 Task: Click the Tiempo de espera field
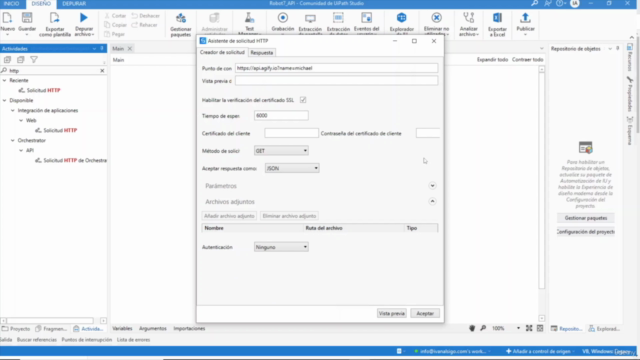tap(281, 116)
